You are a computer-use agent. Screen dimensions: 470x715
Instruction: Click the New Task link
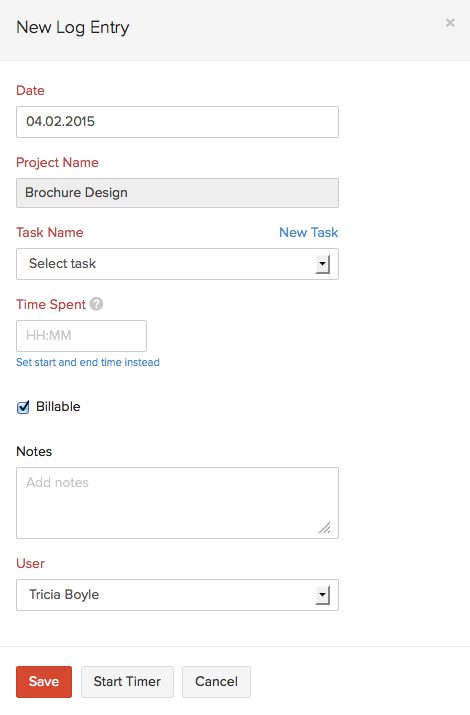point(309,233)
